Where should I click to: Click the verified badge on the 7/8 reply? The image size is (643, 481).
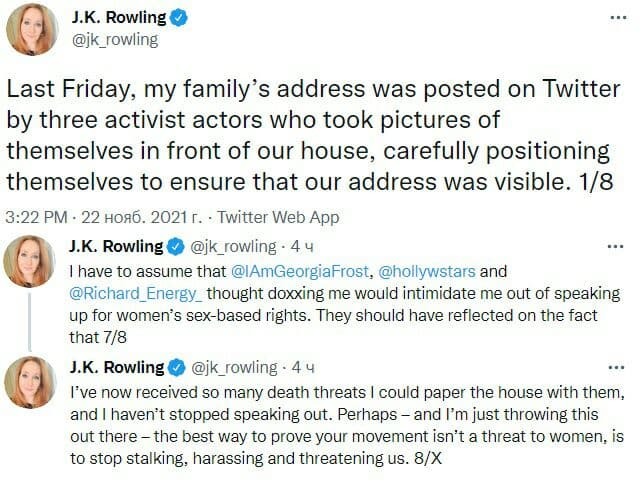(x=173, y=246)
